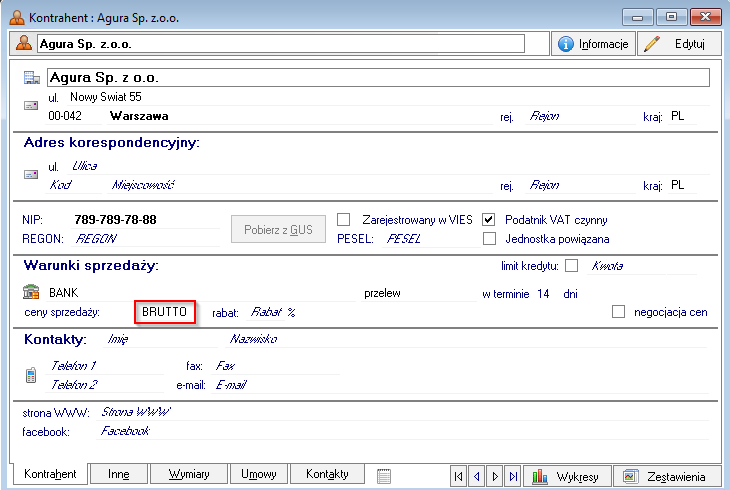
Task: Go to the previous record
Action: coord(476,476)
